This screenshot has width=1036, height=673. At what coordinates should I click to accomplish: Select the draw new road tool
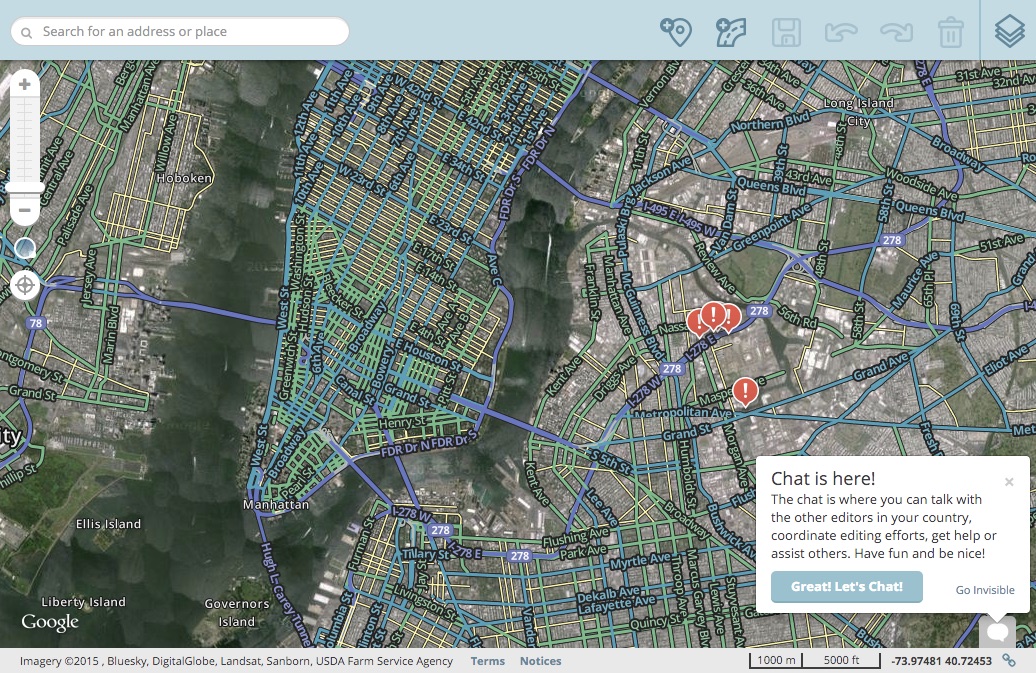click(731, 31)
